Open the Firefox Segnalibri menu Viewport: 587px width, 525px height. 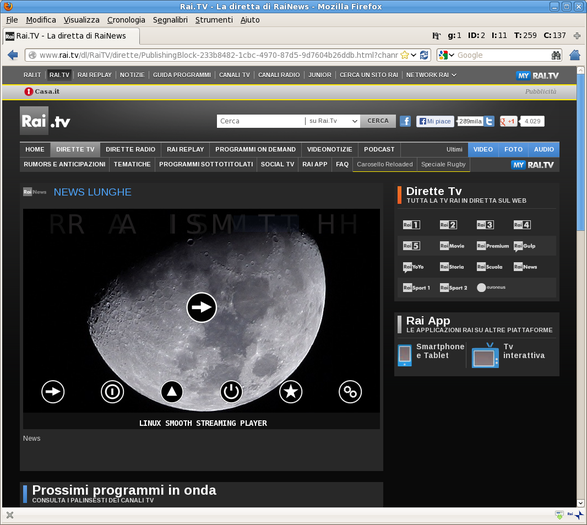click(170, 20)
